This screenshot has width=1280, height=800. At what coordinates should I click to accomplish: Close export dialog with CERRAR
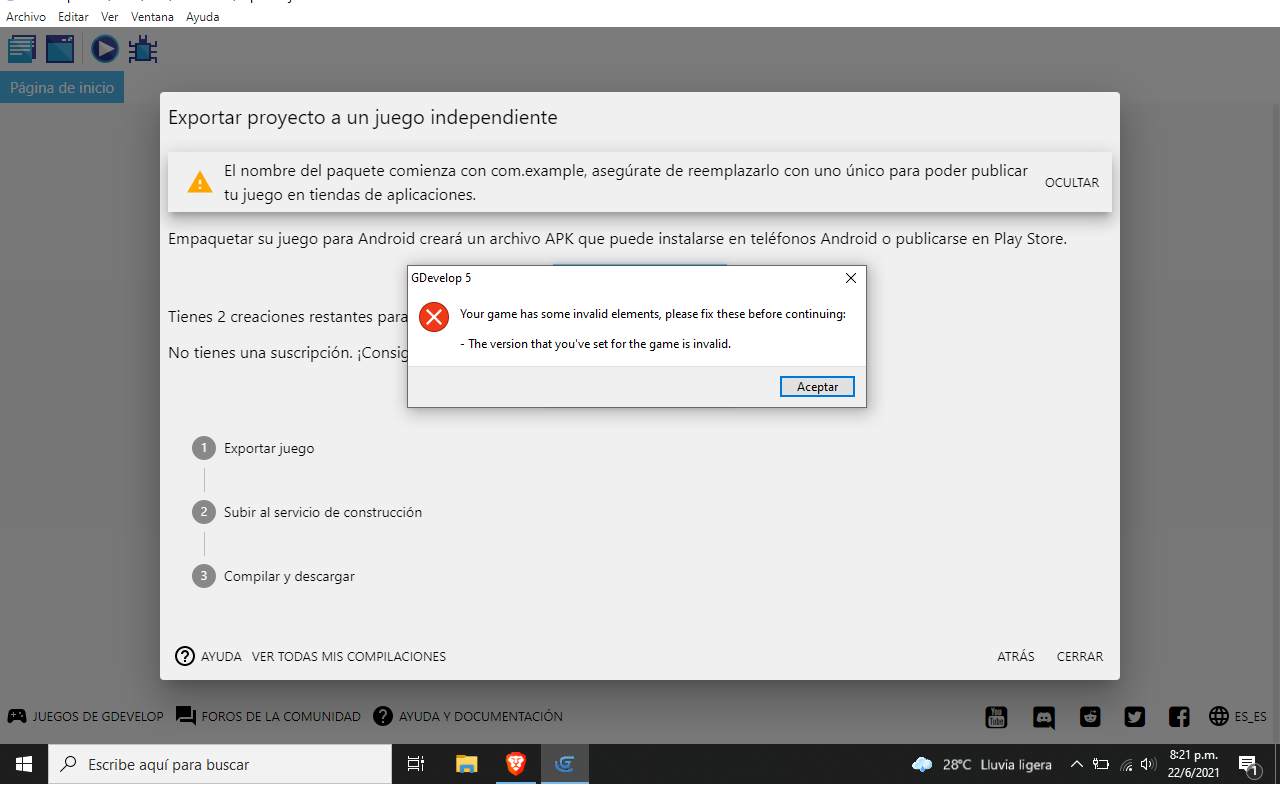(x=1080, y=657)
